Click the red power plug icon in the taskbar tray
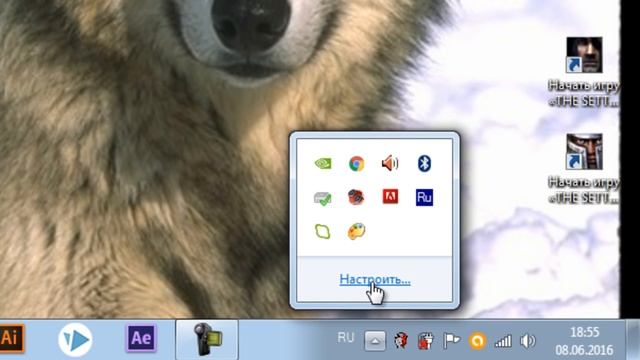The height and width of the screenshot is (360, 640). tap(425, 341)
